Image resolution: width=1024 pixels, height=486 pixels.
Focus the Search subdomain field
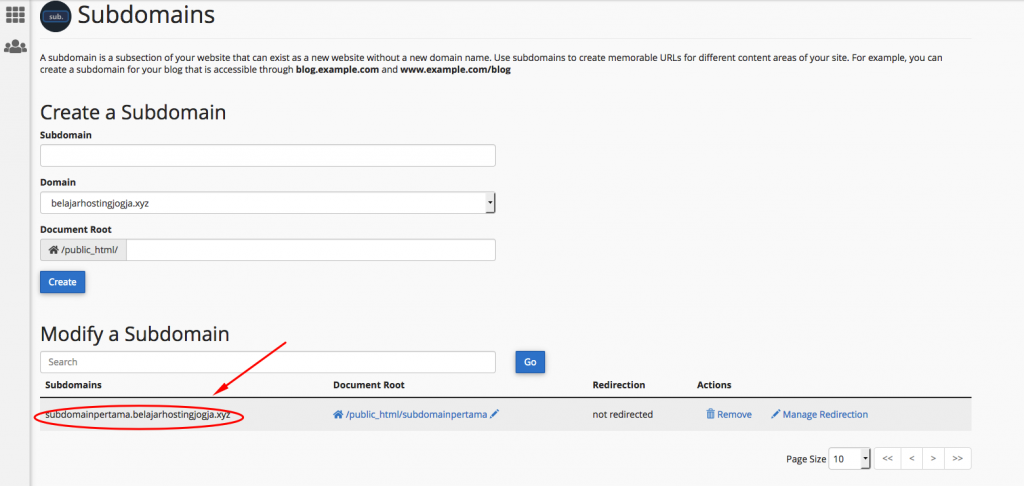pyautogui.click(x=268, y=362)
